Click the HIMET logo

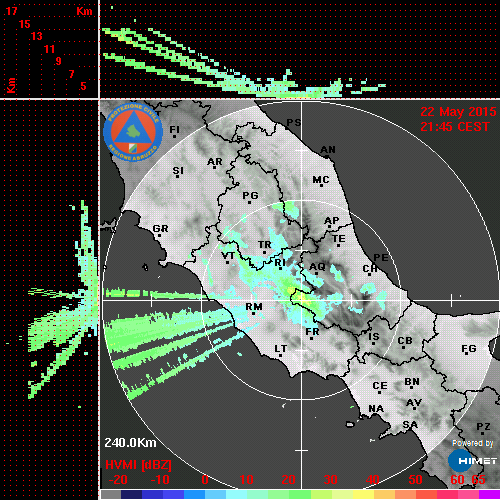pos(473,461)
